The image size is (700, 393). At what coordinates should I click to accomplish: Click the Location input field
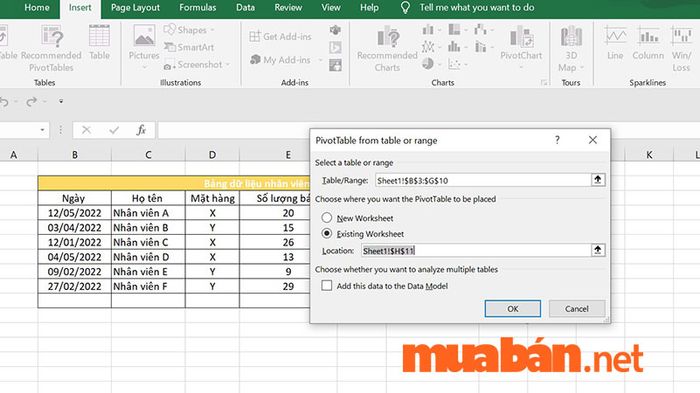click(x=476, y=250)
